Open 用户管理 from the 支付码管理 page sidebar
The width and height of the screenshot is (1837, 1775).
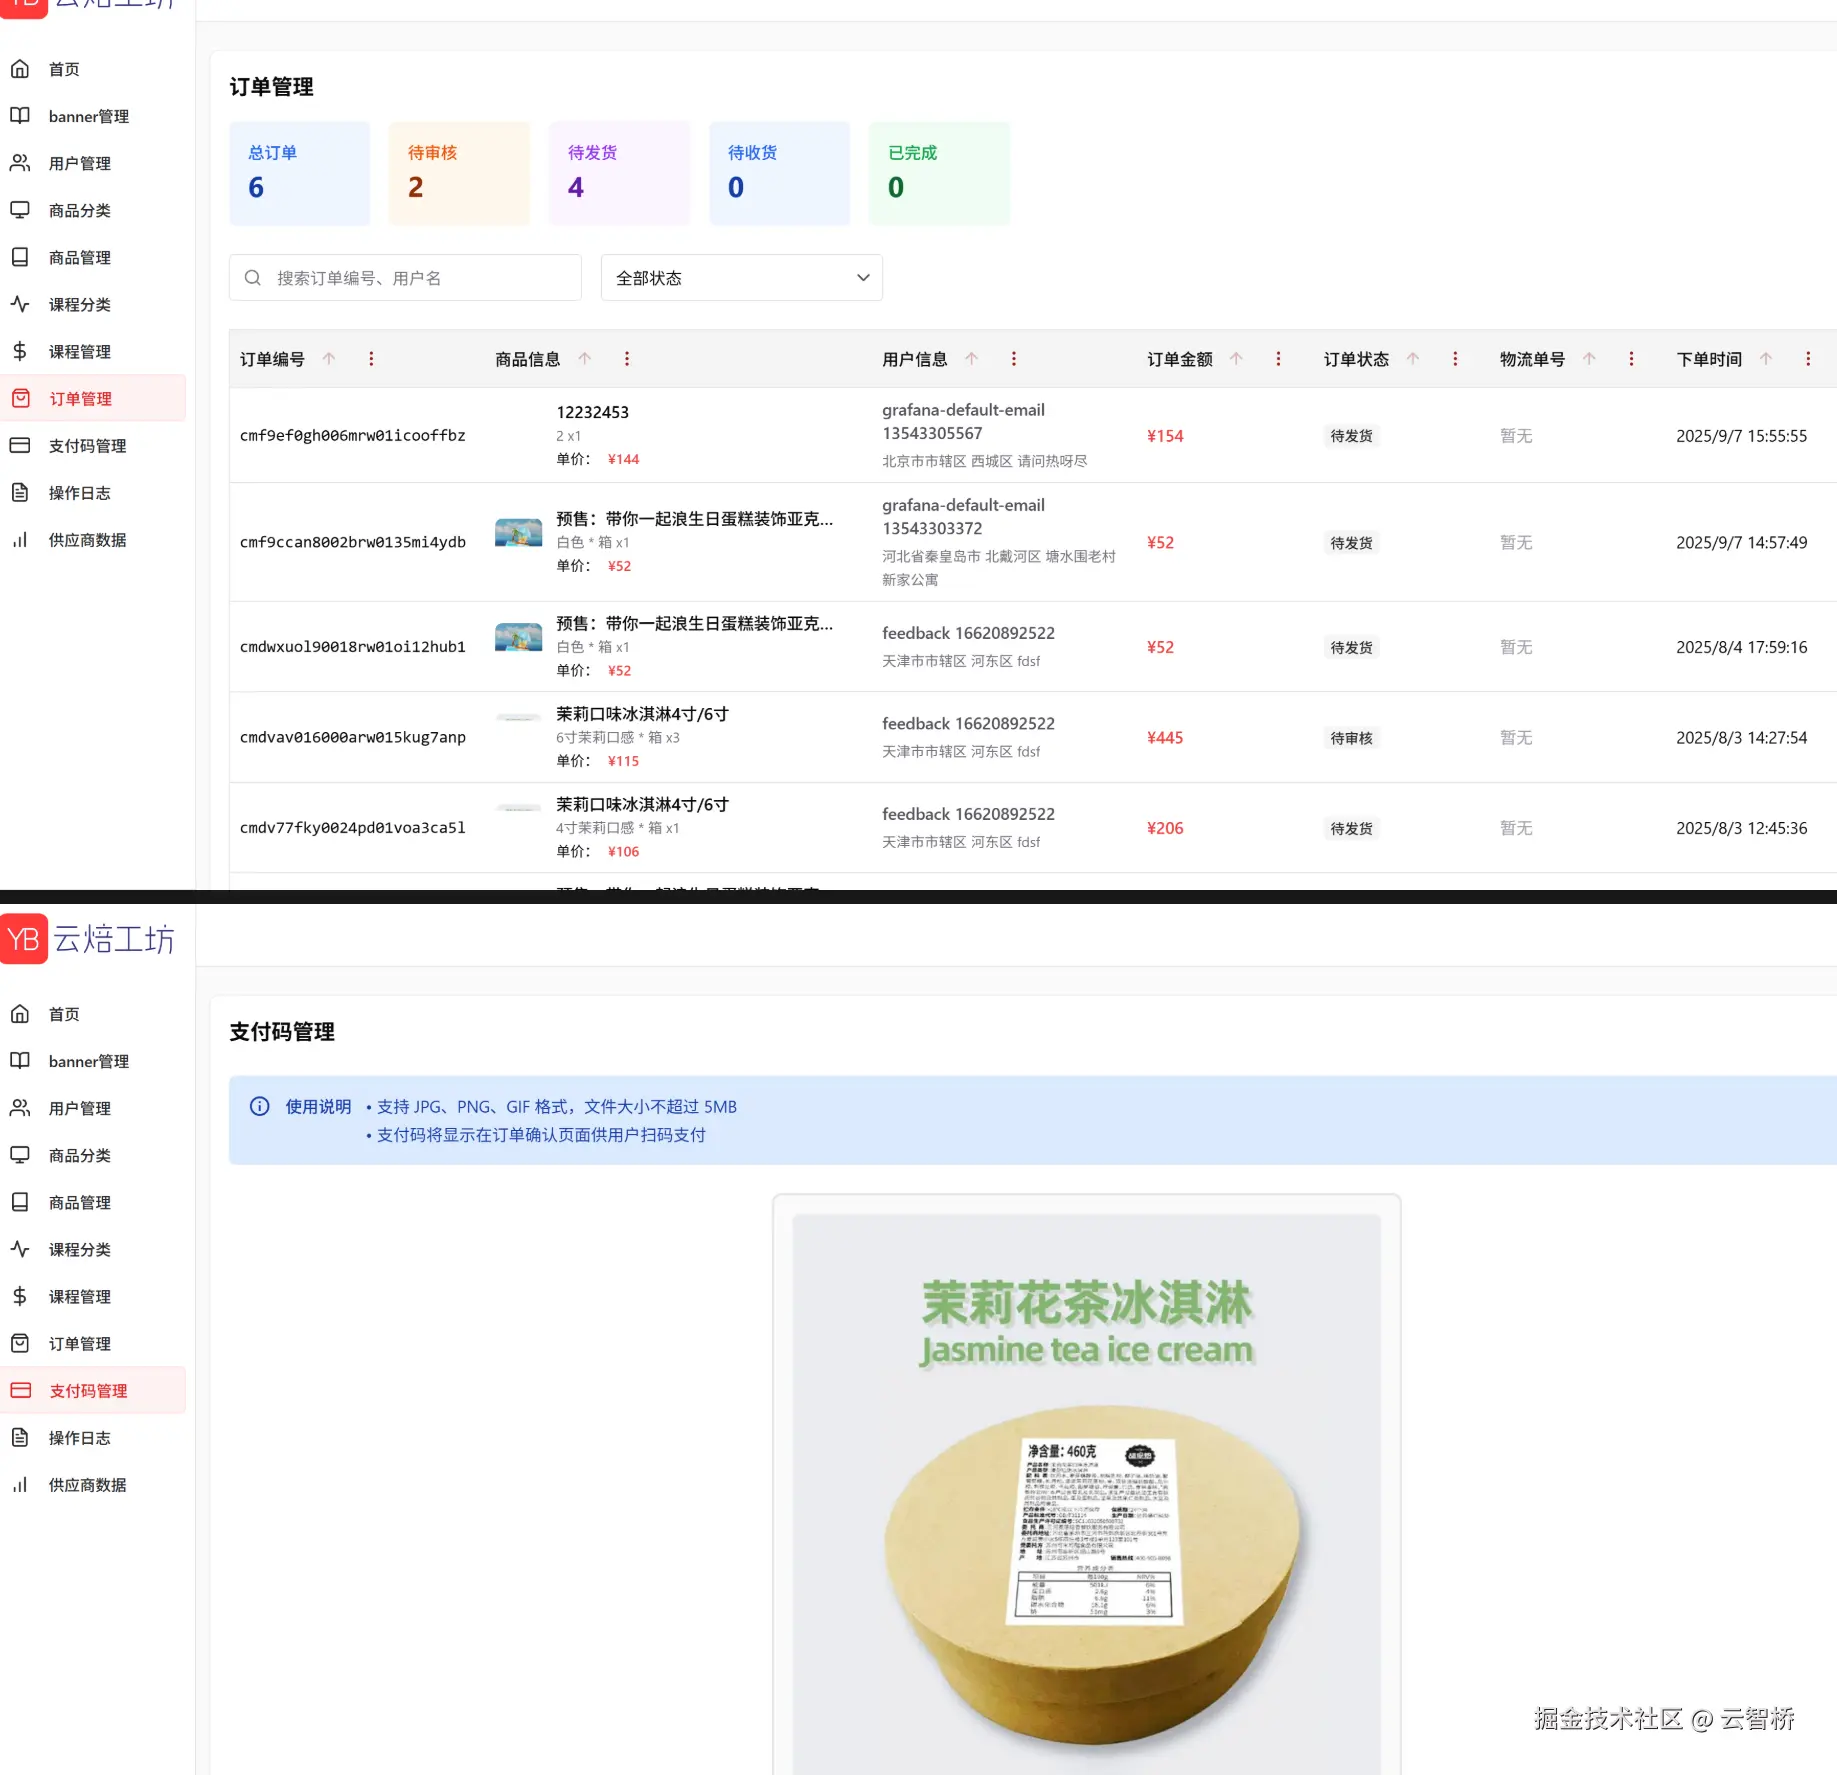point(93,1108)
